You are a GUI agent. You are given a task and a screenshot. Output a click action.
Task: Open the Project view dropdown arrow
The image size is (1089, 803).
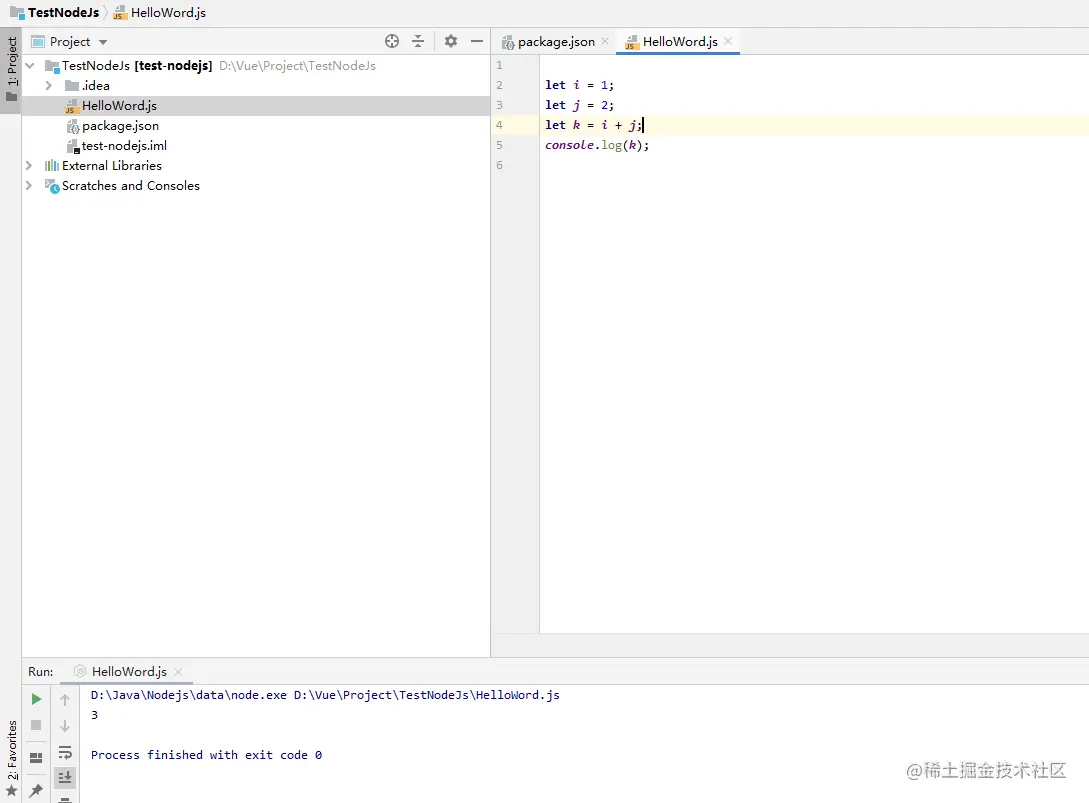click(103, 42)
